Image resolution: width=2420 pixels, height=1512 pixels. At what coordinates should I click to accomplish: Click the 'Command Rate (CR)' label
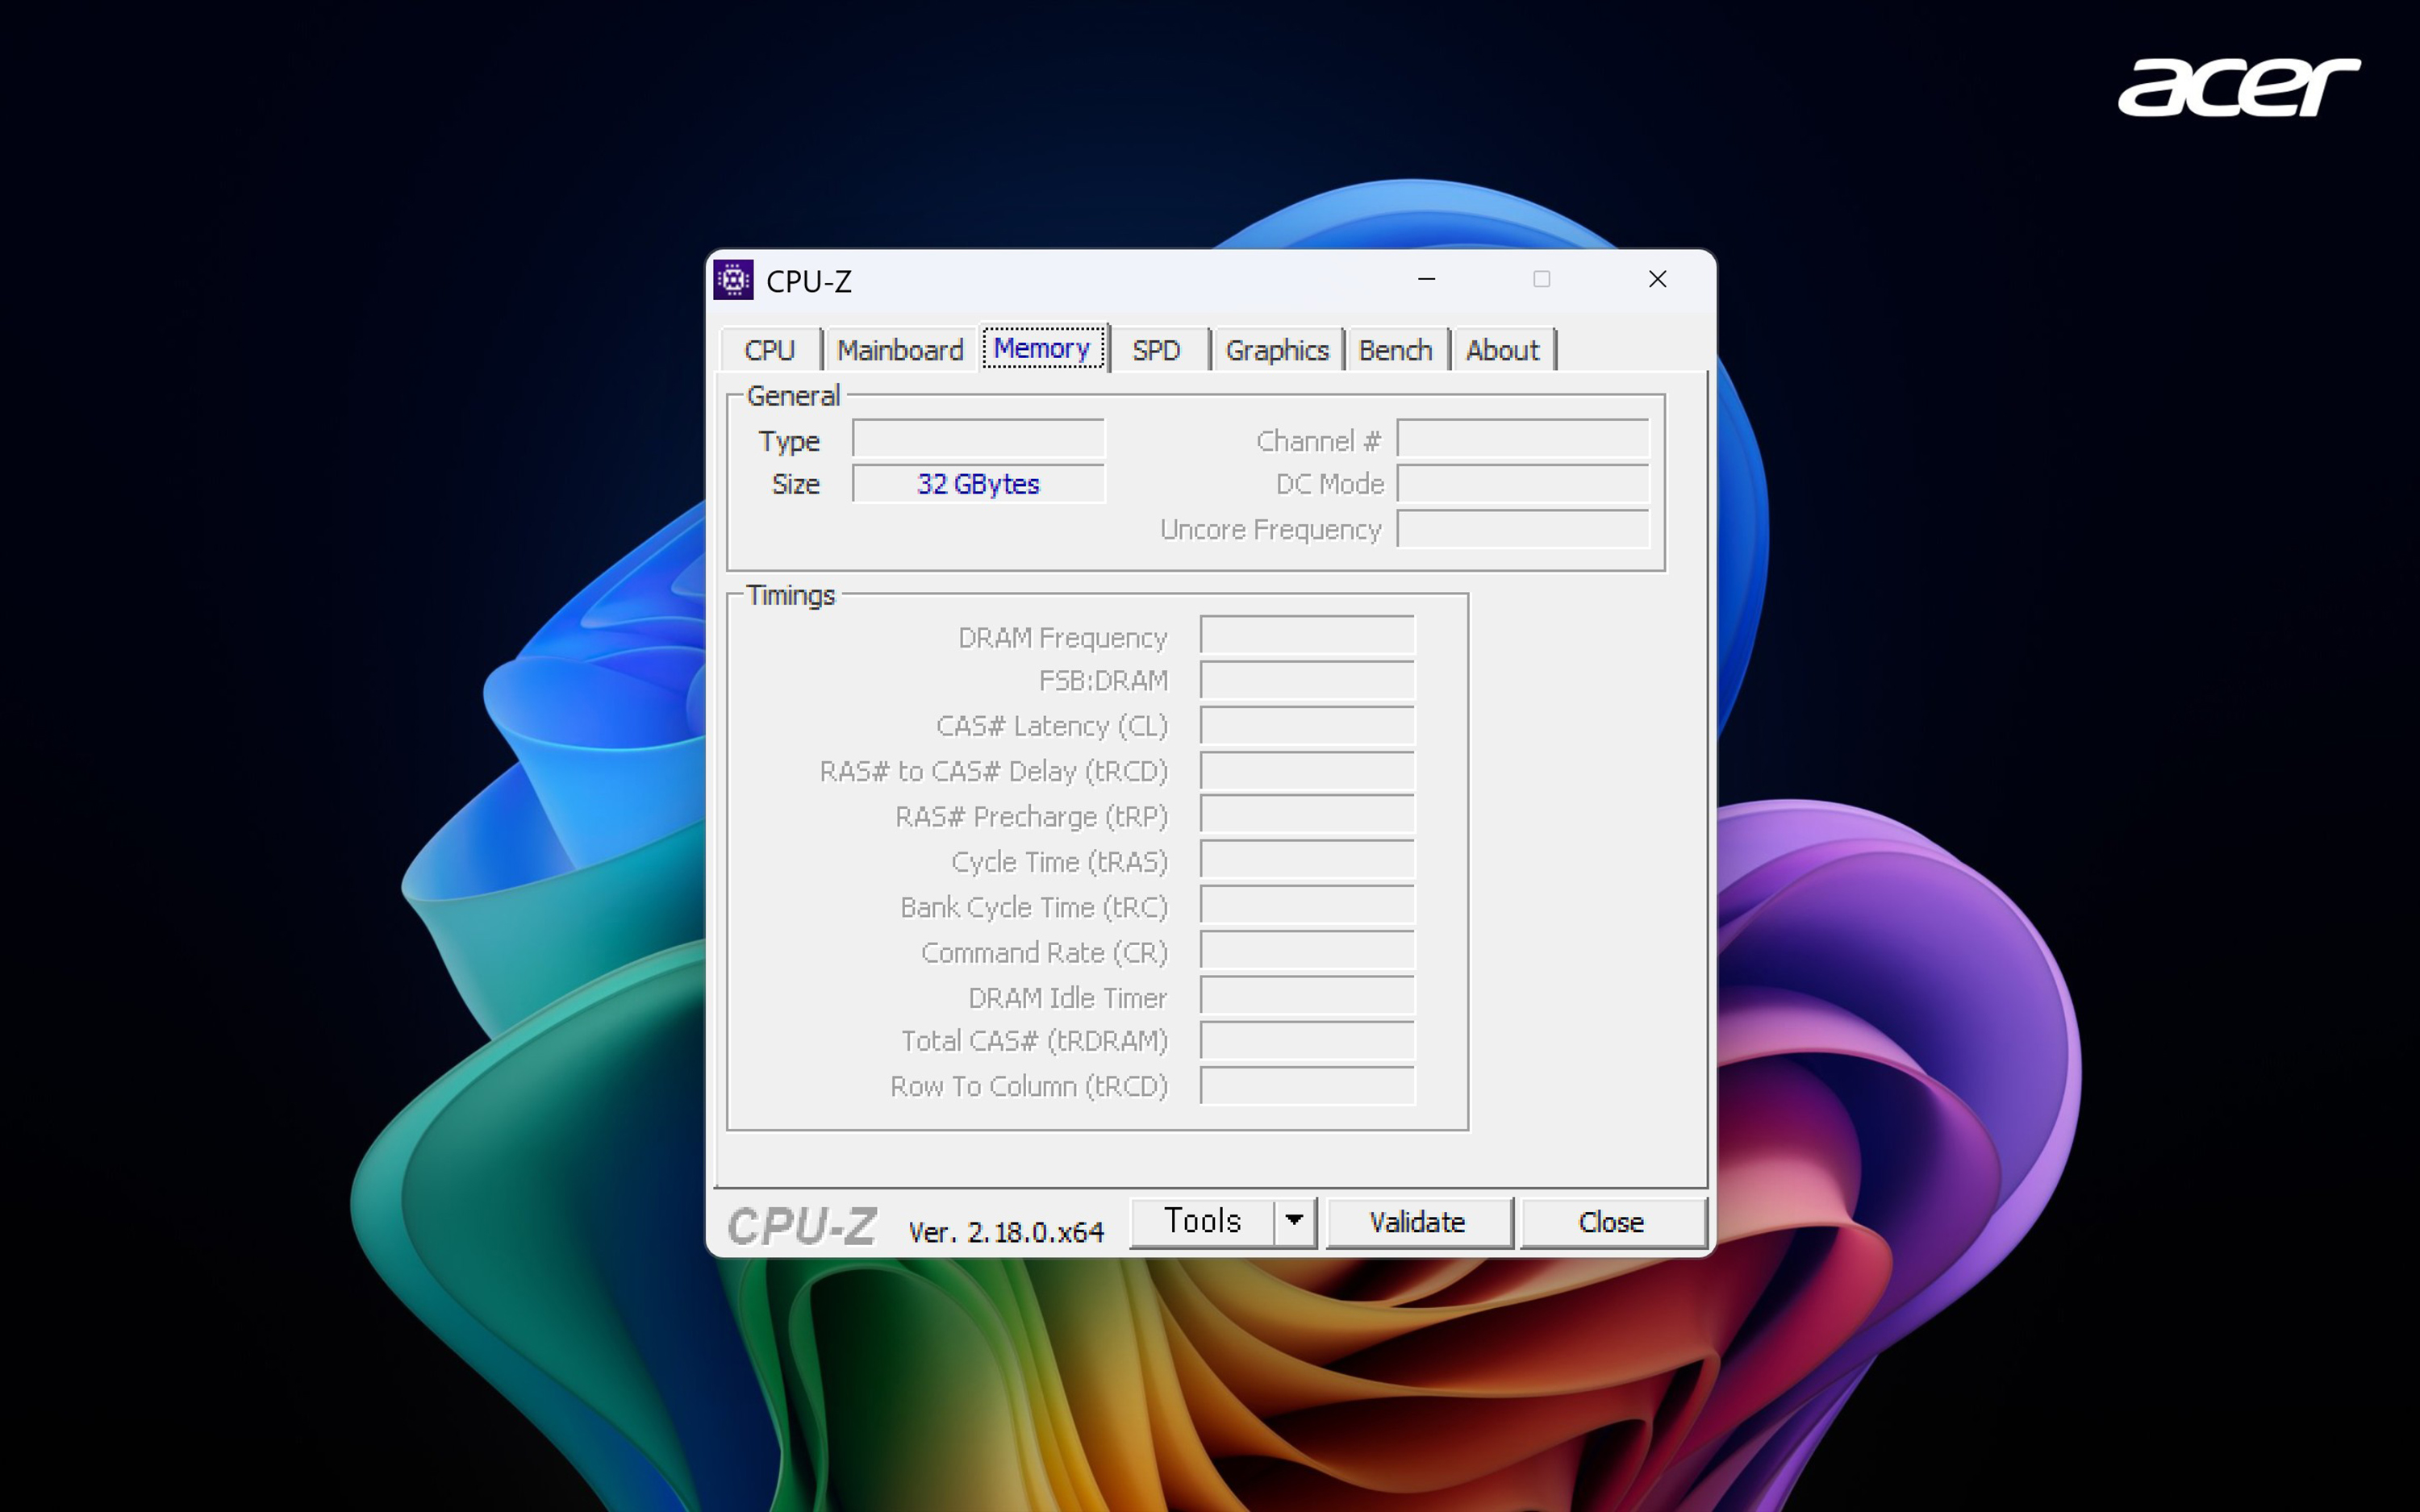1045,952
